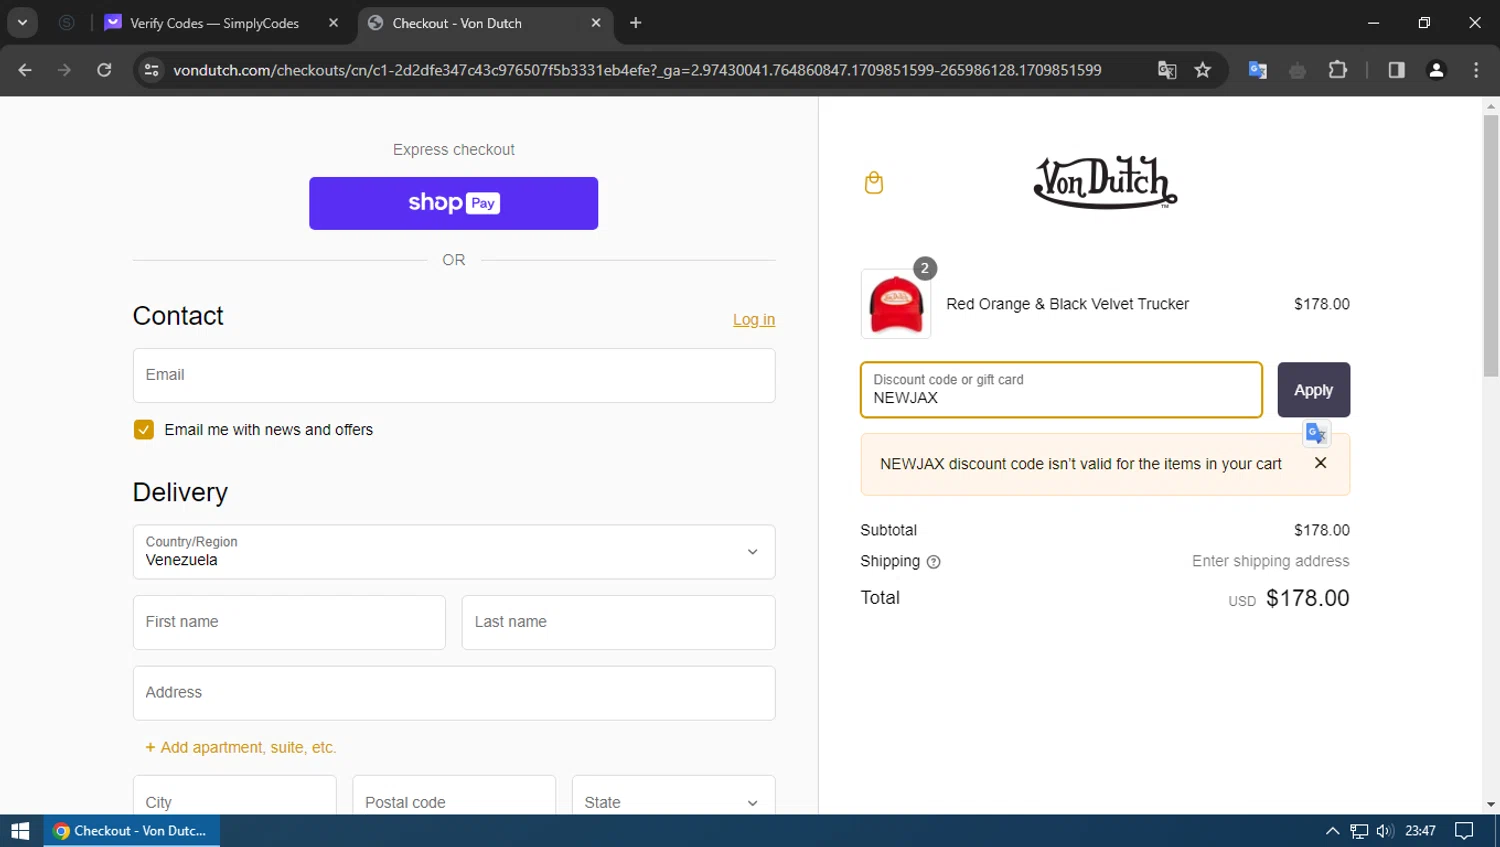Image resolution: width=1500 pixels, height=847 pixels.
Task: Close the Verify Codes tab
Action: tap(334, 23)
